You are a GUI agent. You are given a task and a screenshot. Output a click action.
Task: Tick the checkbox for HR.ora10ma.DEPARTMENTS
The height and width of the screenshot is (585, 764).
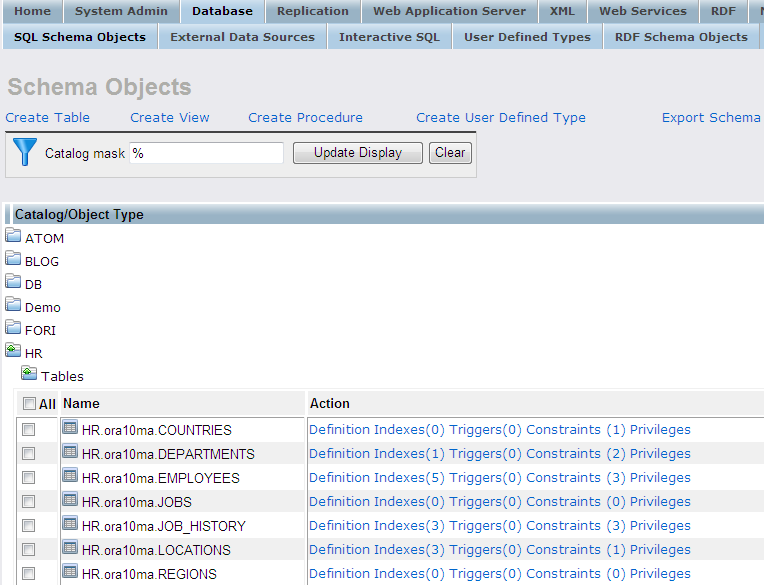29,454
